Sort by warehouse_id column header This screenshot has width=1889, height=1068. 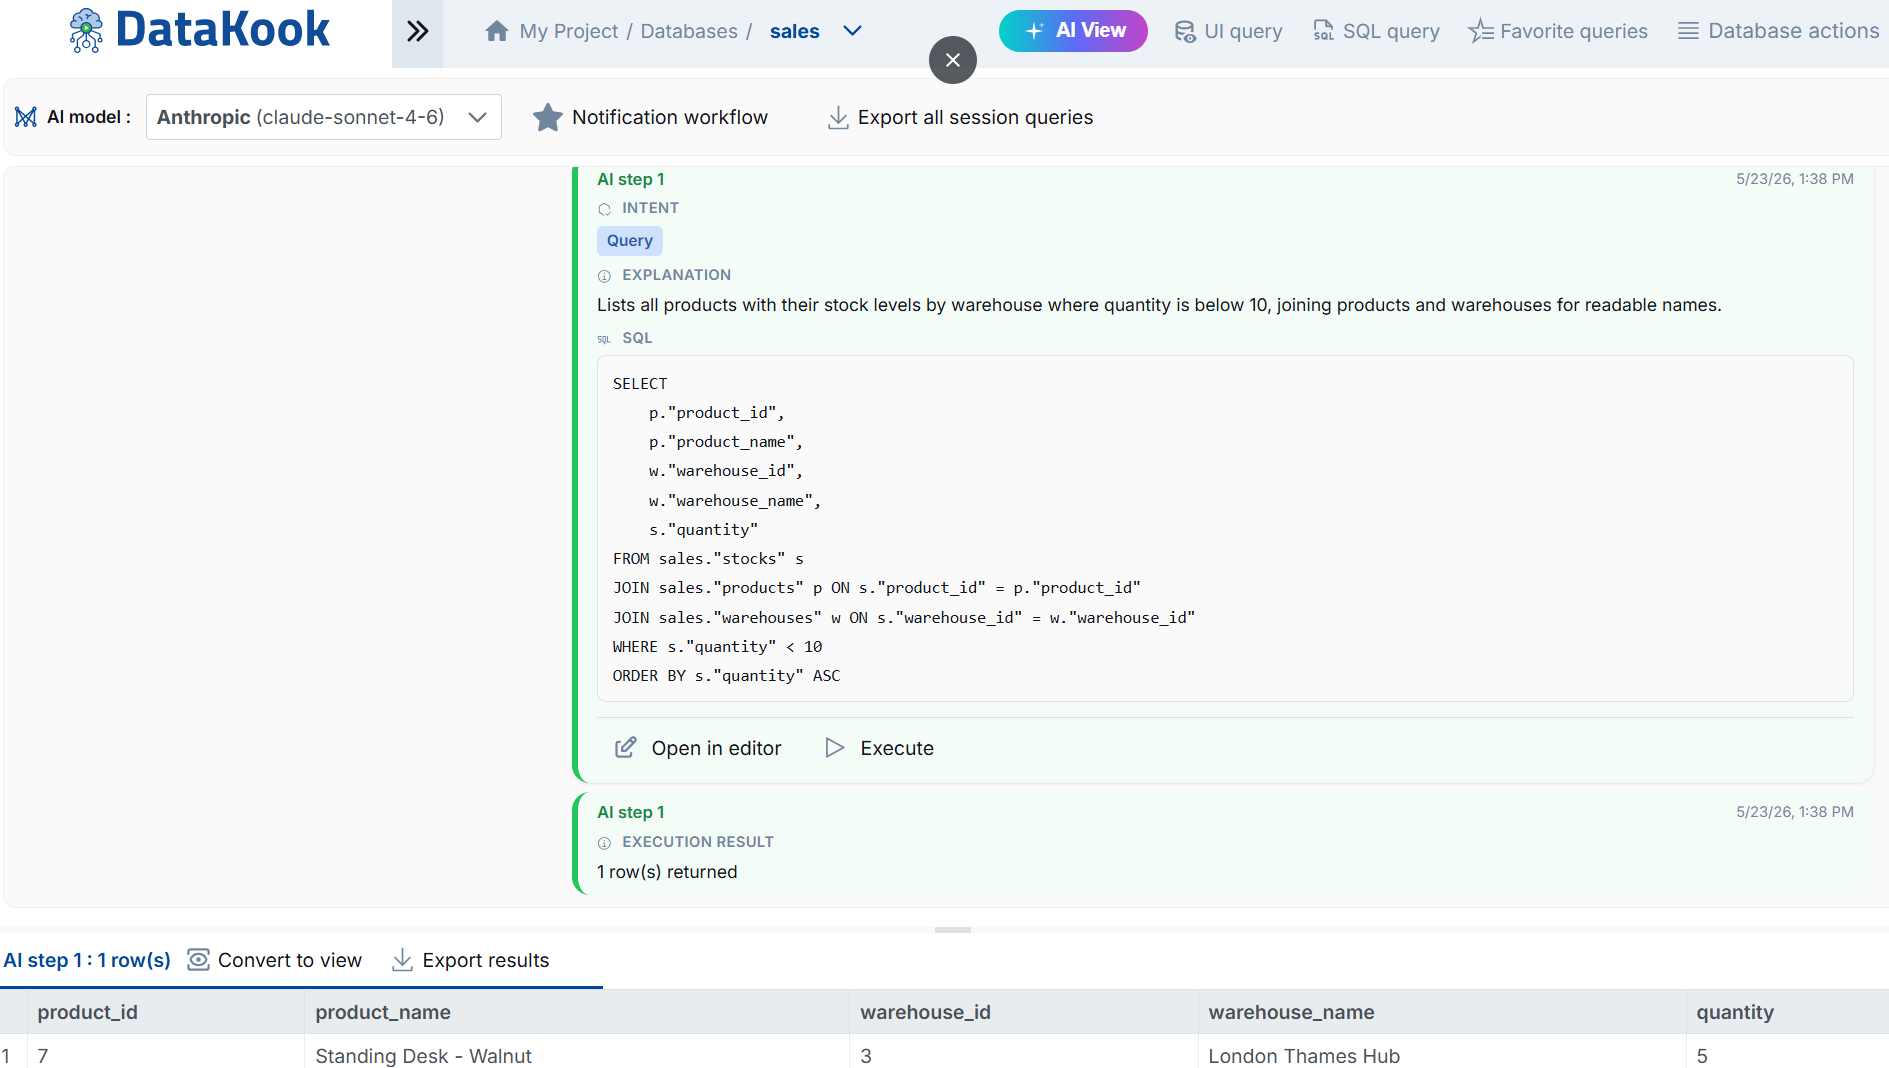pyautogui.click(x=1024, y=1012)
